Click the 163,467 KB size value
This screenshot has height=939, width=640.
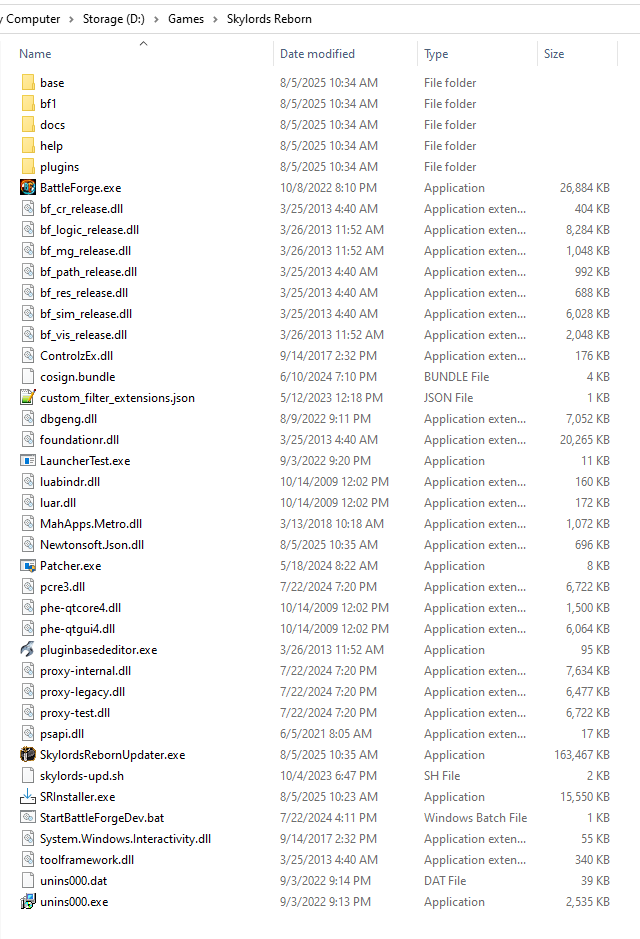[581, 755]
